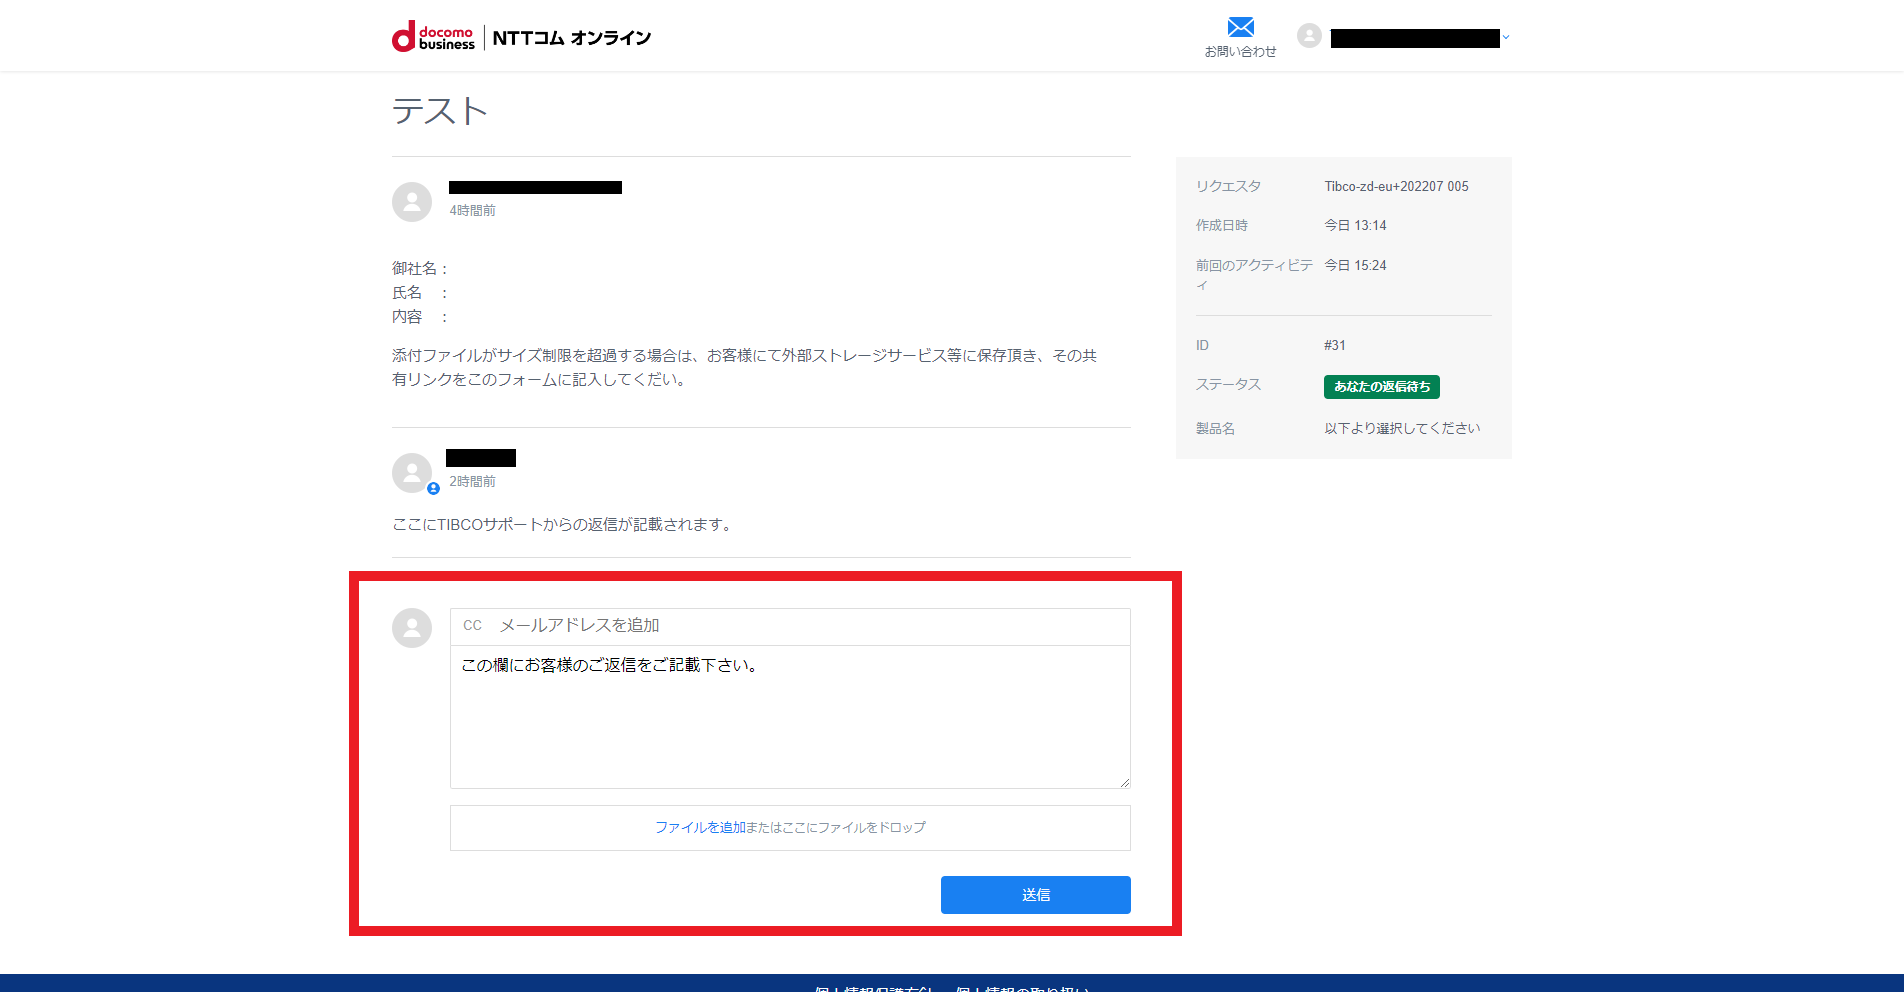Expand the user account dropdown arrow
This screenshot has width=1904, height=992.
pyautogui.click(x=1506, y=38)
